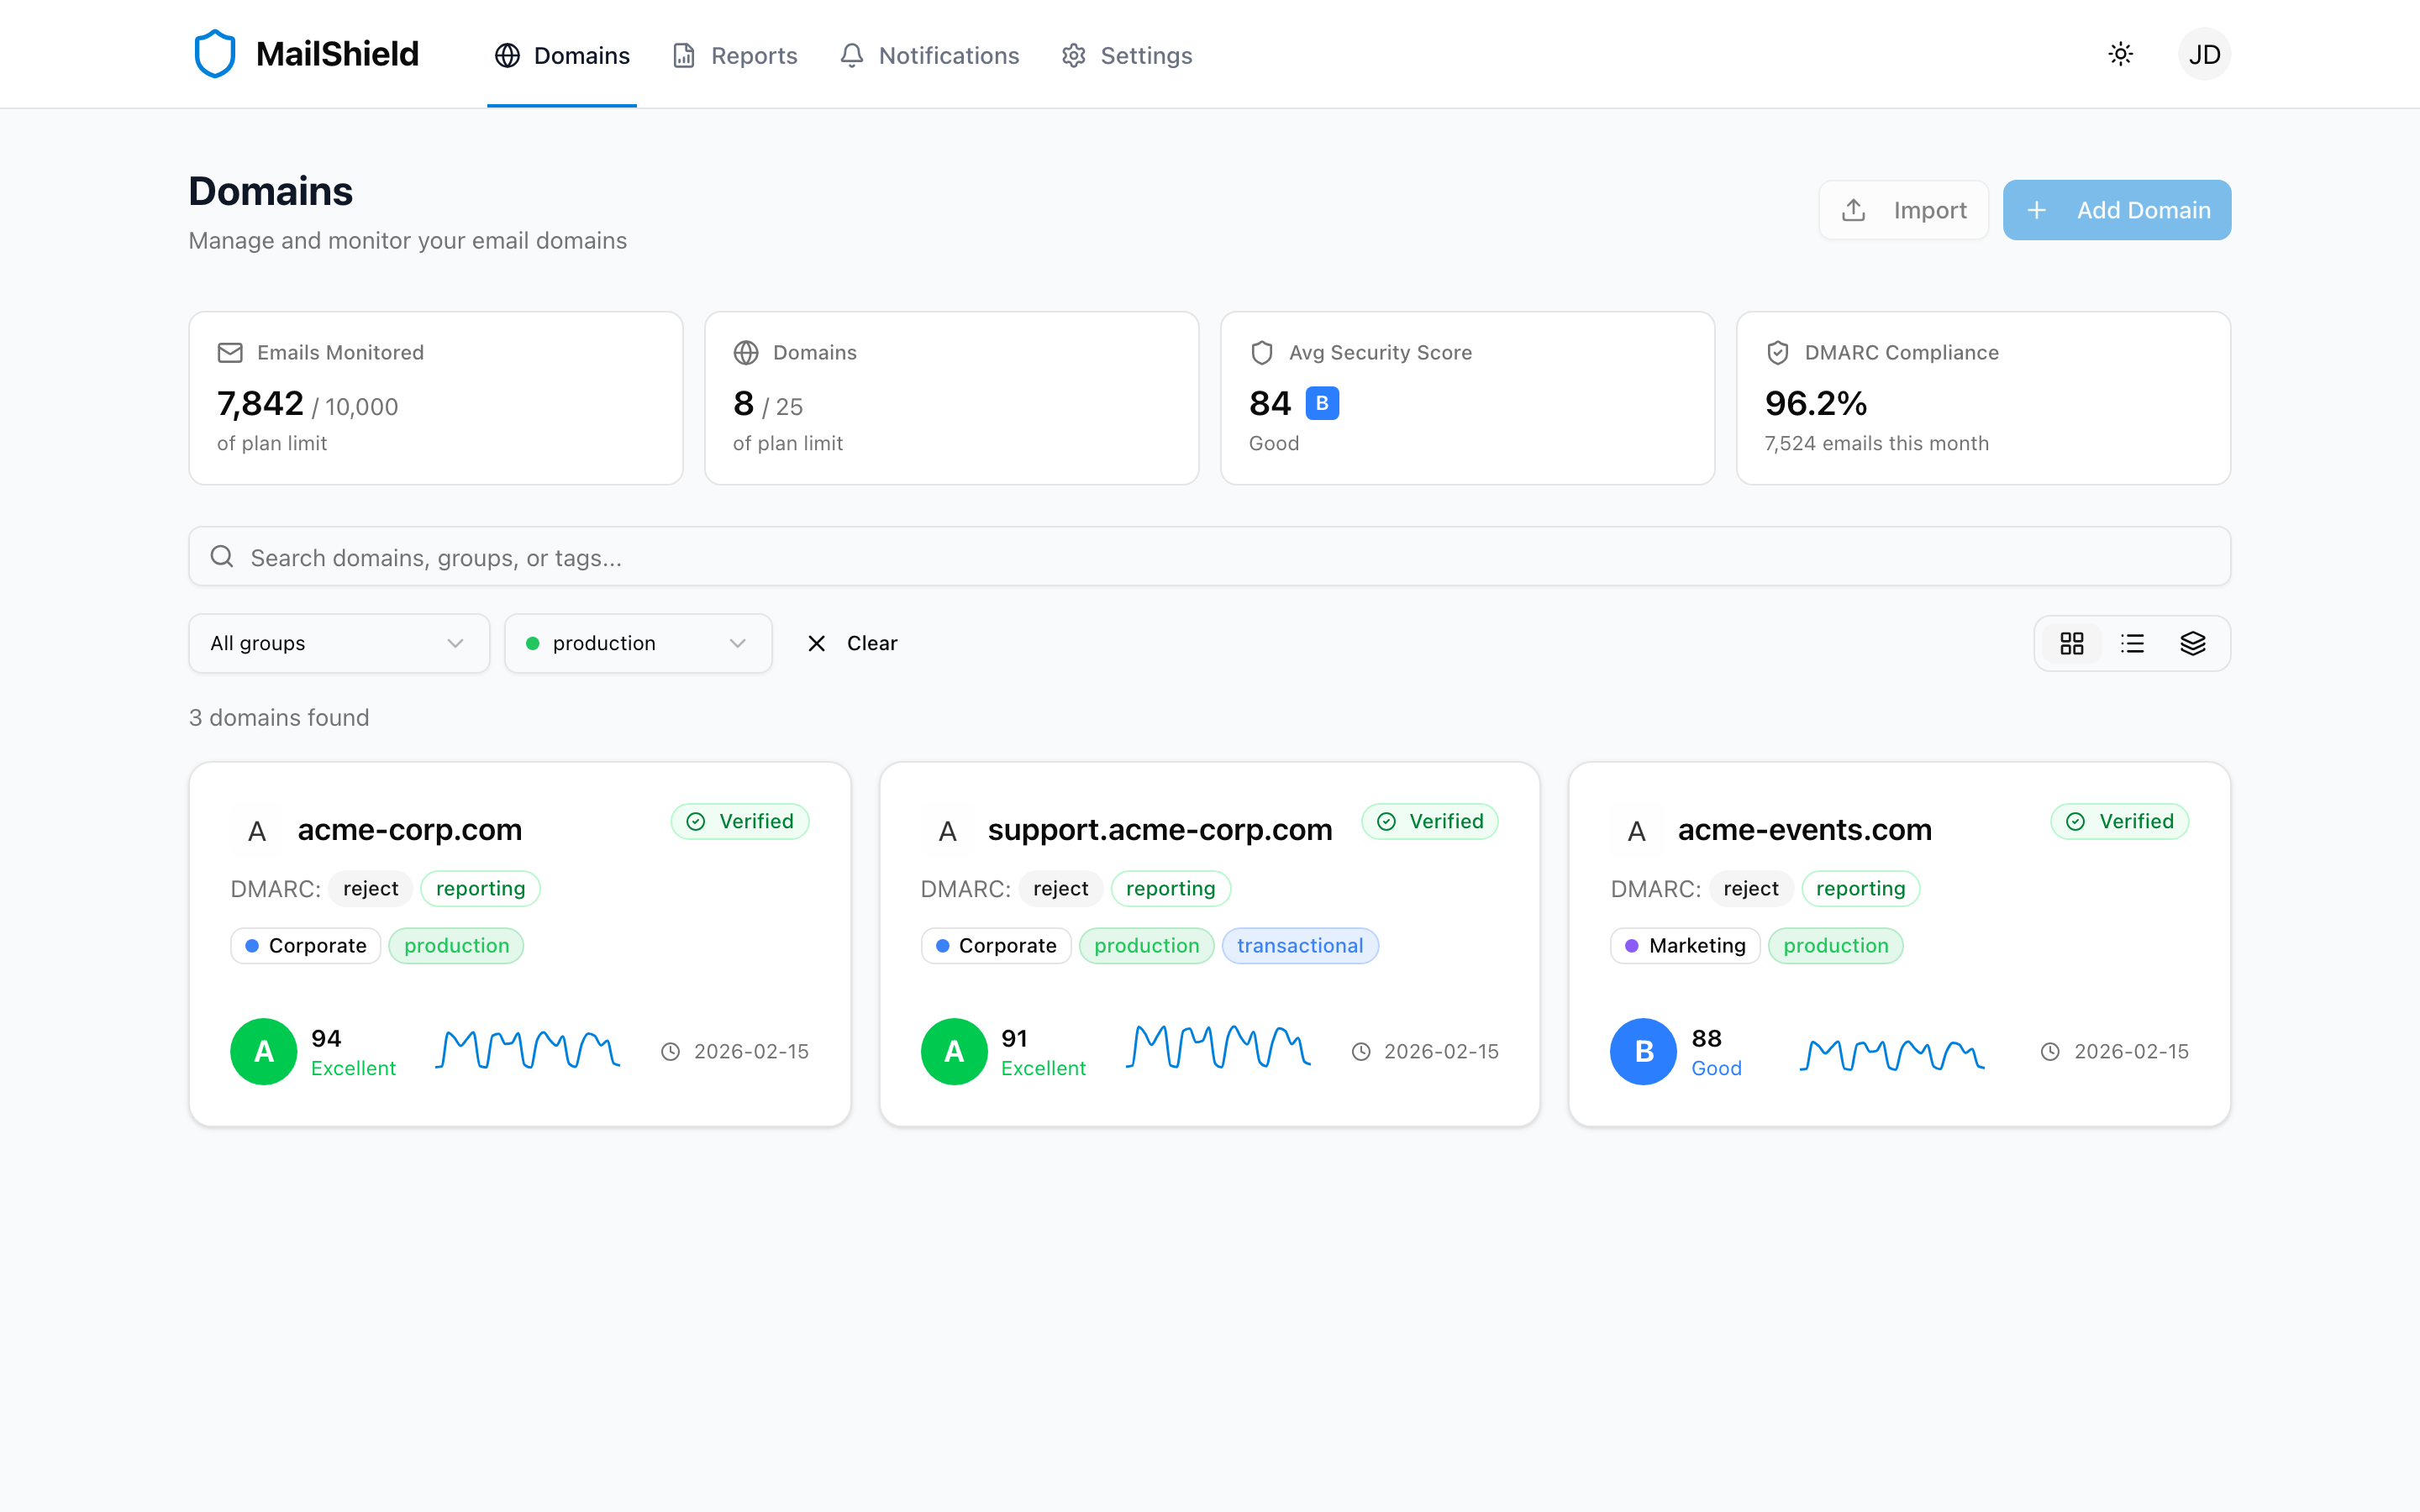Select the grid view icon

2072,643
